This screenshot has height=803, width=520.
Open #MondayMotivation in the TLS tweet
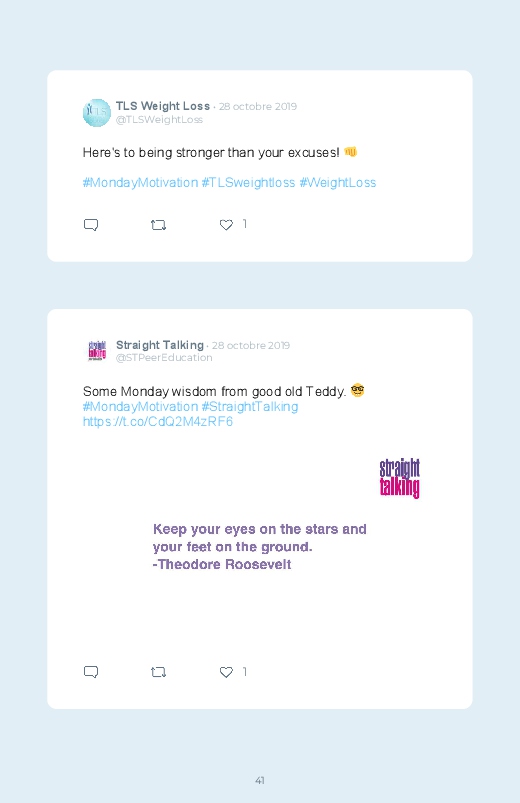click(140, 183)
